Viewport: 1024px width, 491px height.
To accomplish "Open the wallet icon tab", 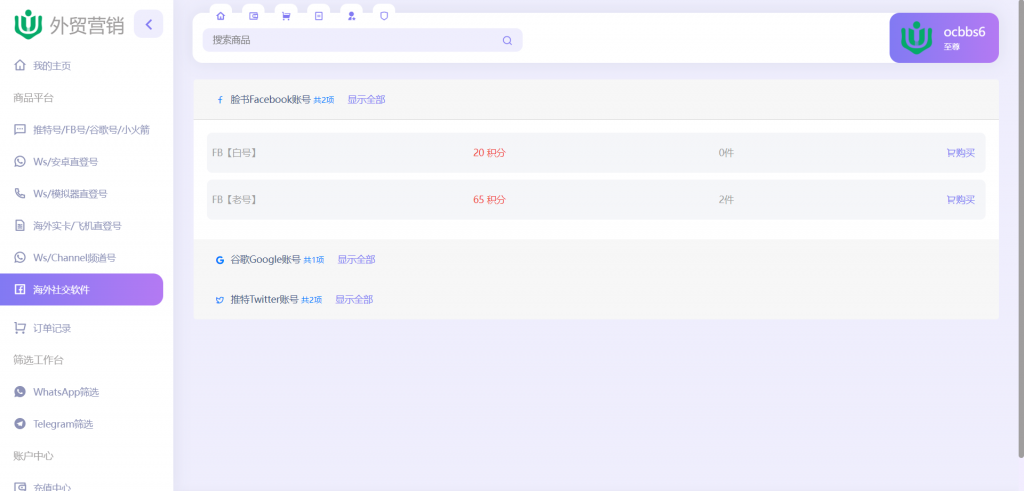I will (253, 16).
